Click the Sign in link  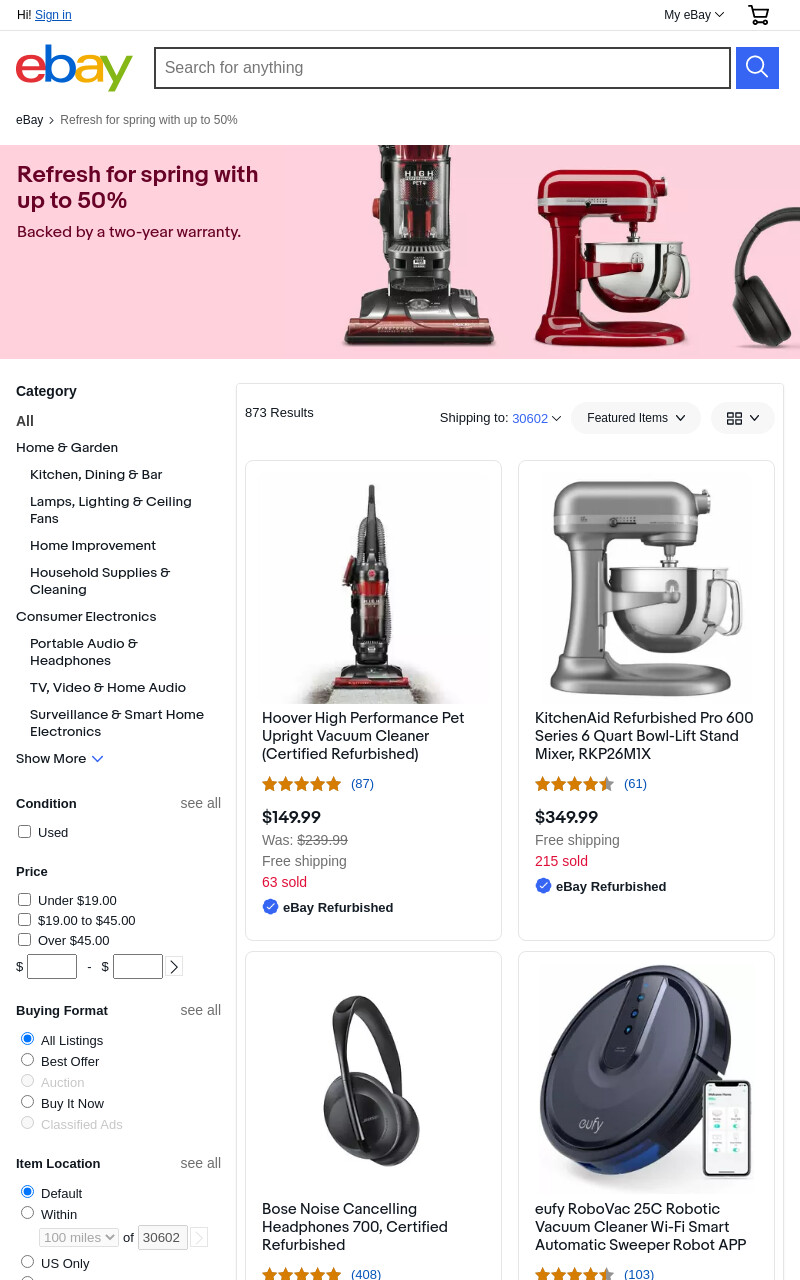coord(53,15)
